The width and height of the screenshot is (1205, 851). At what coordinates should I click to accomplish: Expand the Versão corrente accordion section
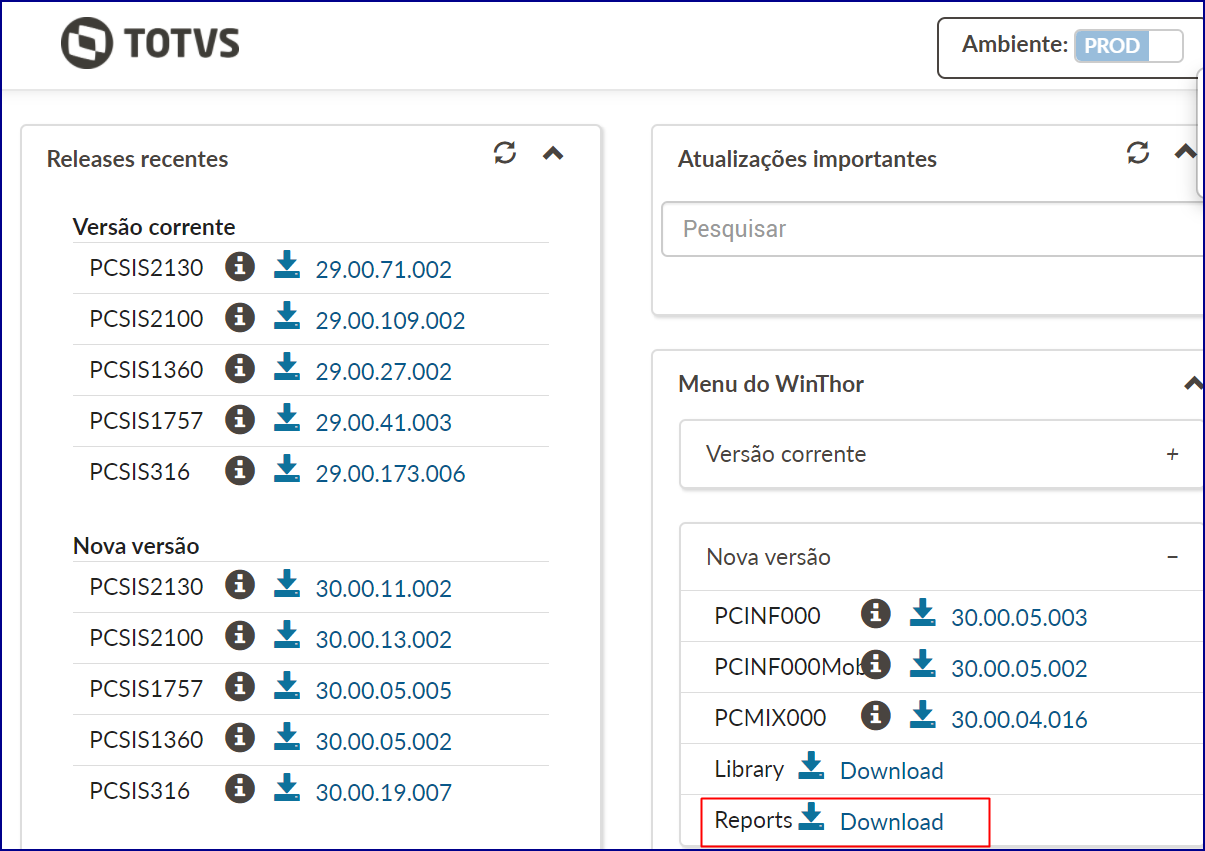[941, 454]
